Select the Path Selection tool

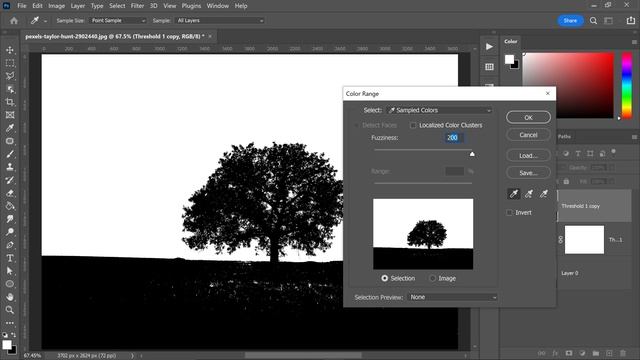tap(10, 271)
